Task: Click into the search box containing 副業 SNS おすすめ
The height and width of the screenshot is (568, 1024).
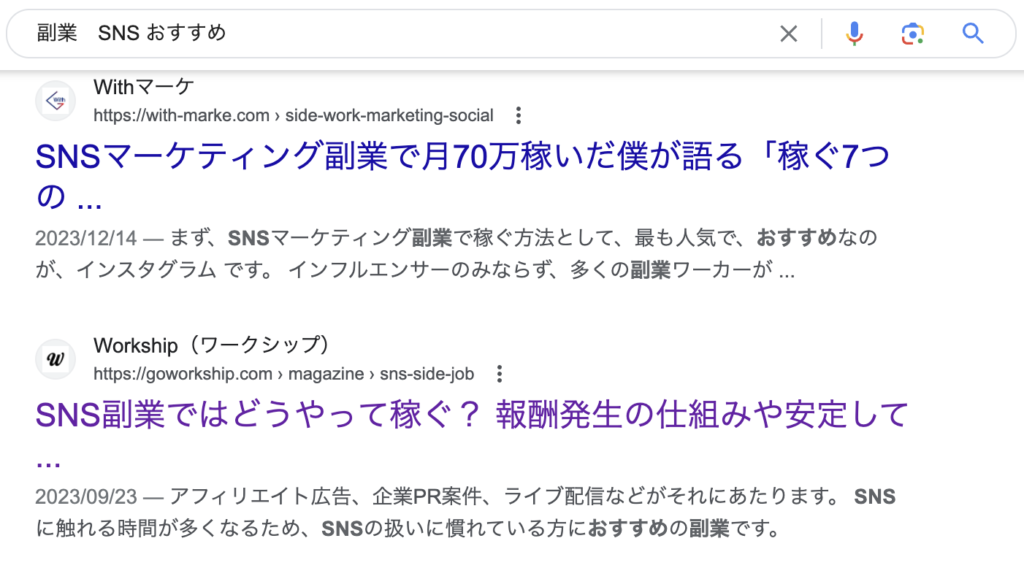Action: point(400,34)
